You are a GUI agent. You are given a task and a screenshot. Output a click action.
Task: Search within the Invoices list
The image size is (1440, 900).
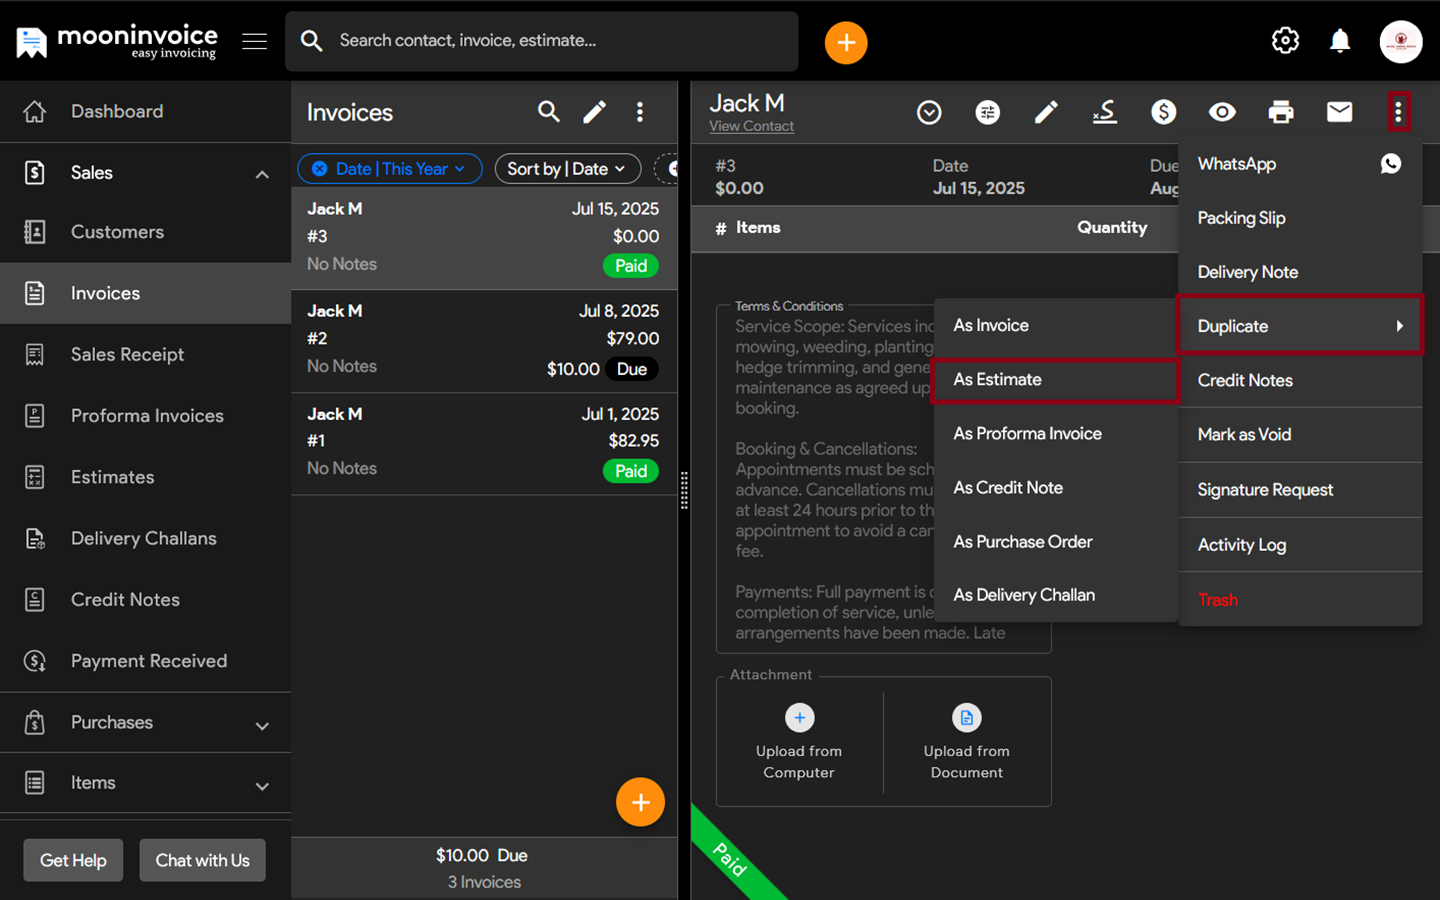click(x=548, y=112)
